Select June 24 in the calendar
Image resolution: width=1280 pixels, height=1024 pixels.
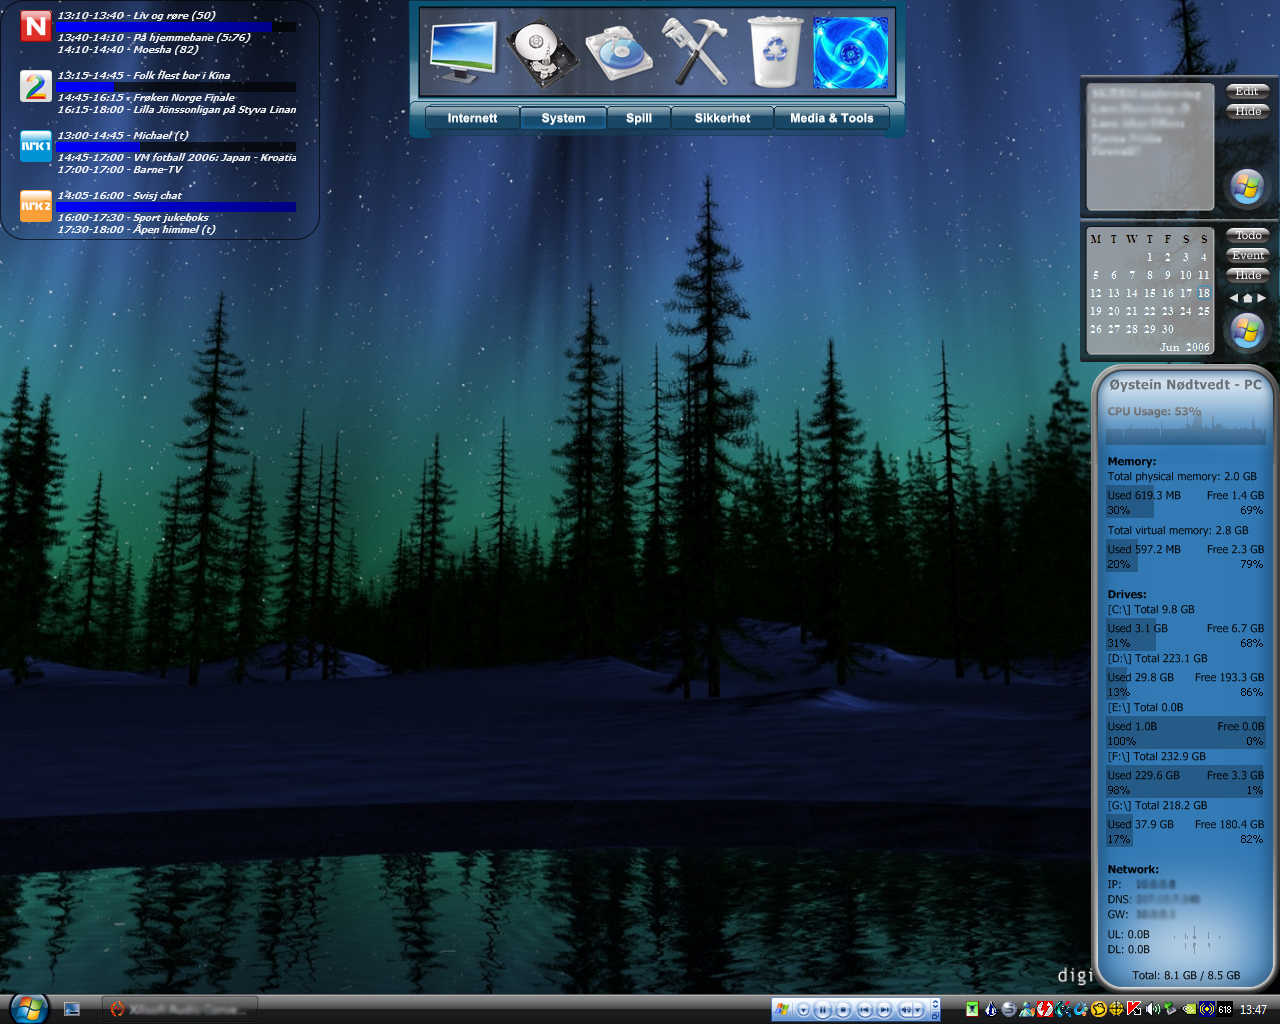coord(1186,311)
